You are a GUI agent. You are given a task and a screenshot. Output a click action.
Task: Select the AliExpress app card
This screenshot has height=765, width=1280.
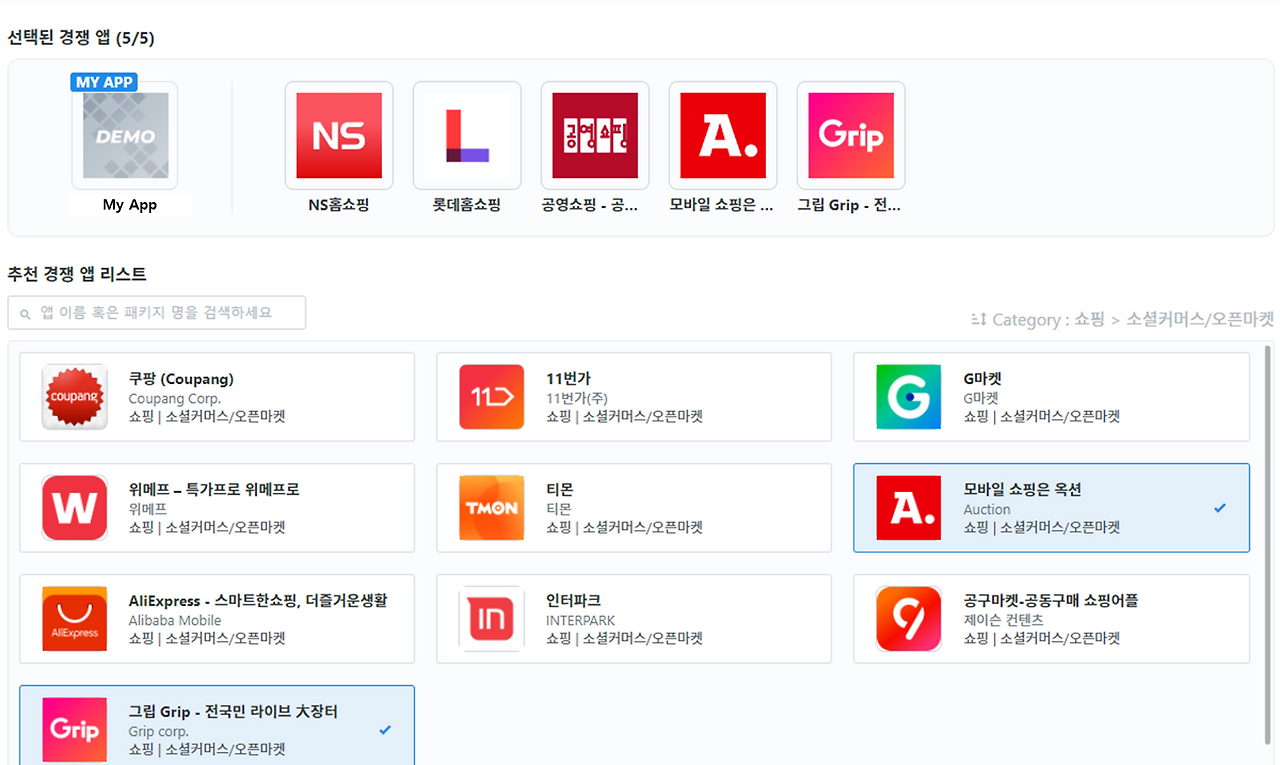coord(217,619)
